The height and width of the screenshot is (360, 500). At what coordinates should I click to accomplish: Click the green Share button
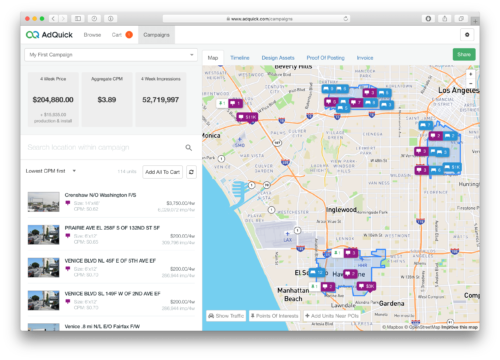point(464,54)
